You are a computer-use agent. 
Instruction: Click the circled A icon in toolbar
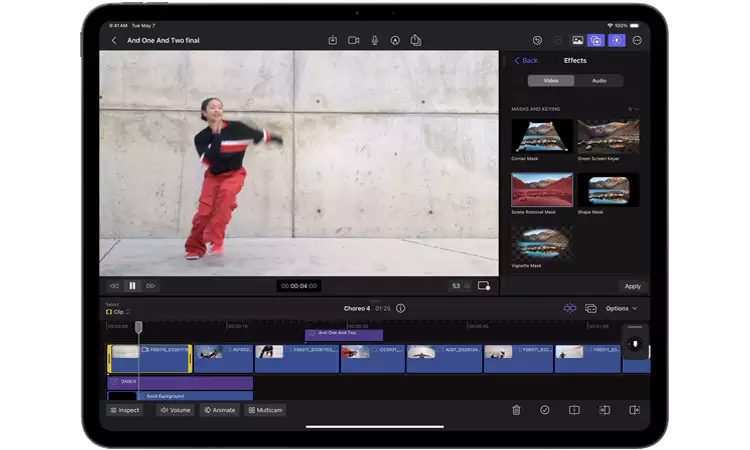395,41
